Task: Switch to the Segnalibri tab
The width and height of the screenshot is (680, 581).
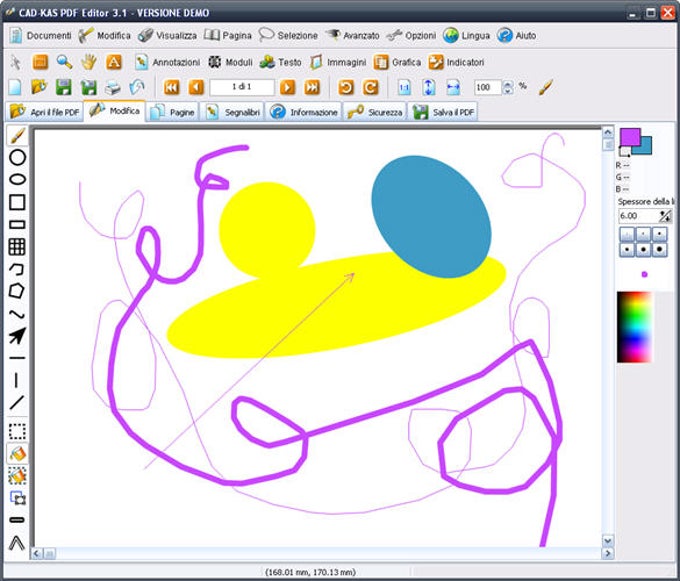Action: pos(232,112)
